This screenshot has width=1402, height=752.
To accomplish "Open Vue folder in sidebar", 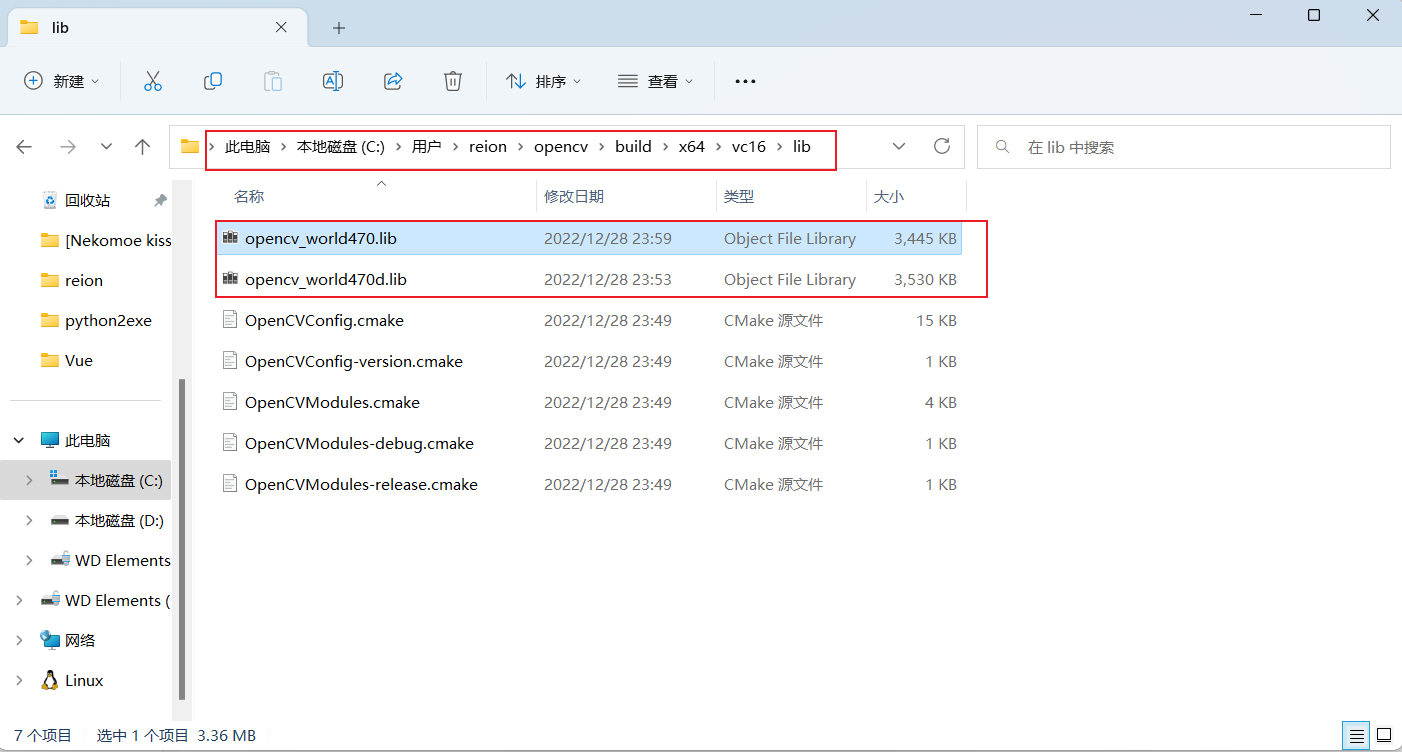I will click(x=67, y=360).
